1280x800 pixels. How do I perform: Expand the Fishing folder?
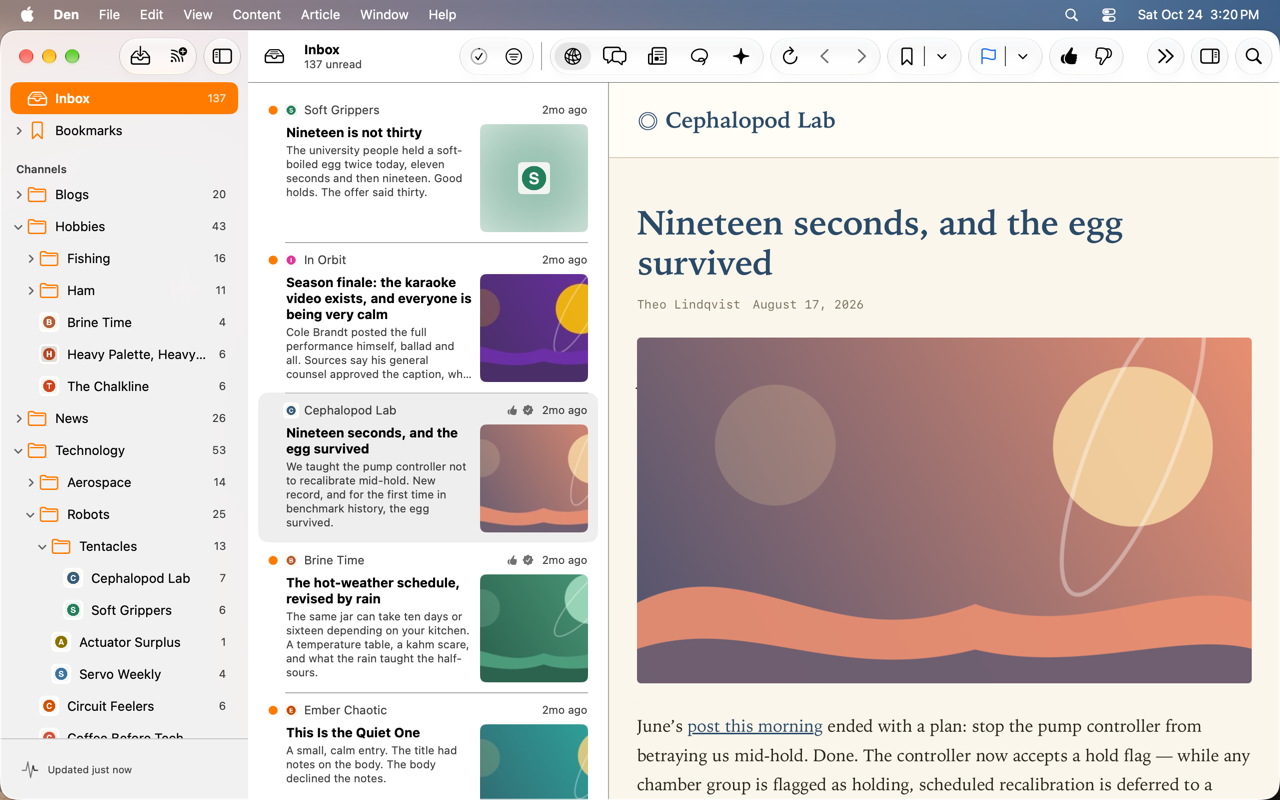(31, 259)
